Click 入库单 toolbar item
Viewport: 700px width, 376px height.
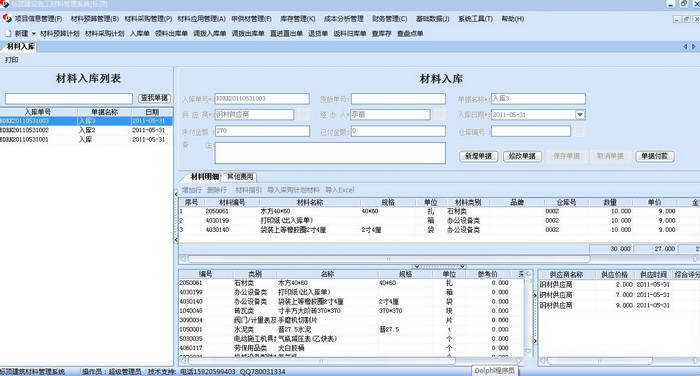pyautogui.click(x=140, y=33)
